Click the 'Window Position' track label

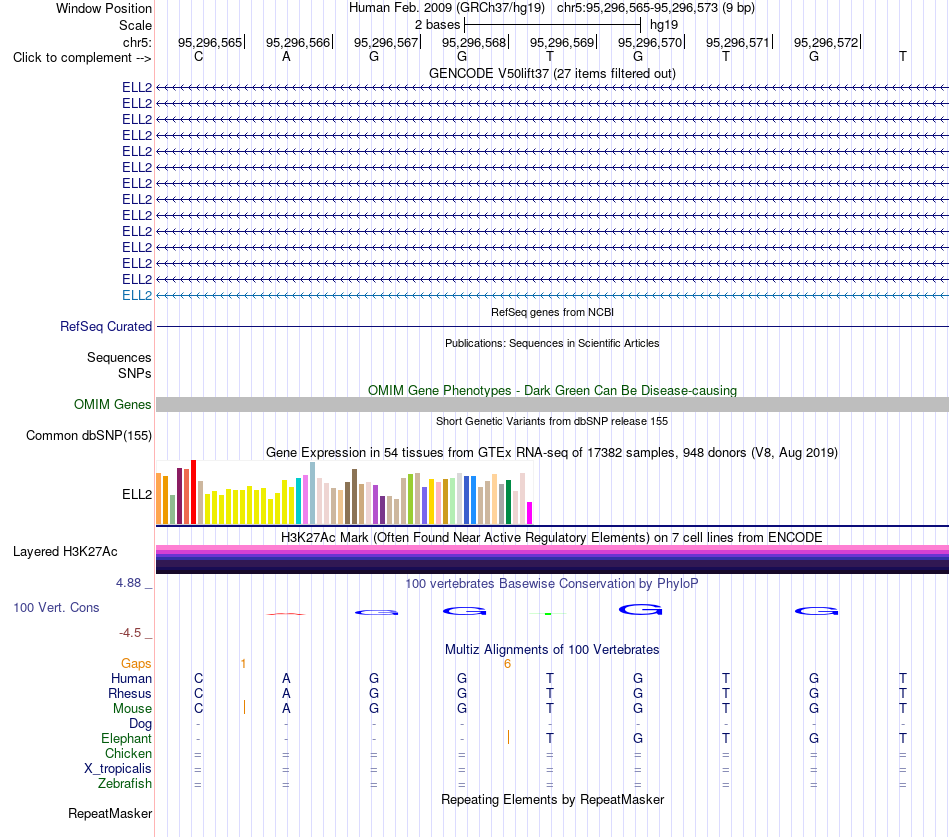[x=104, y=8]
